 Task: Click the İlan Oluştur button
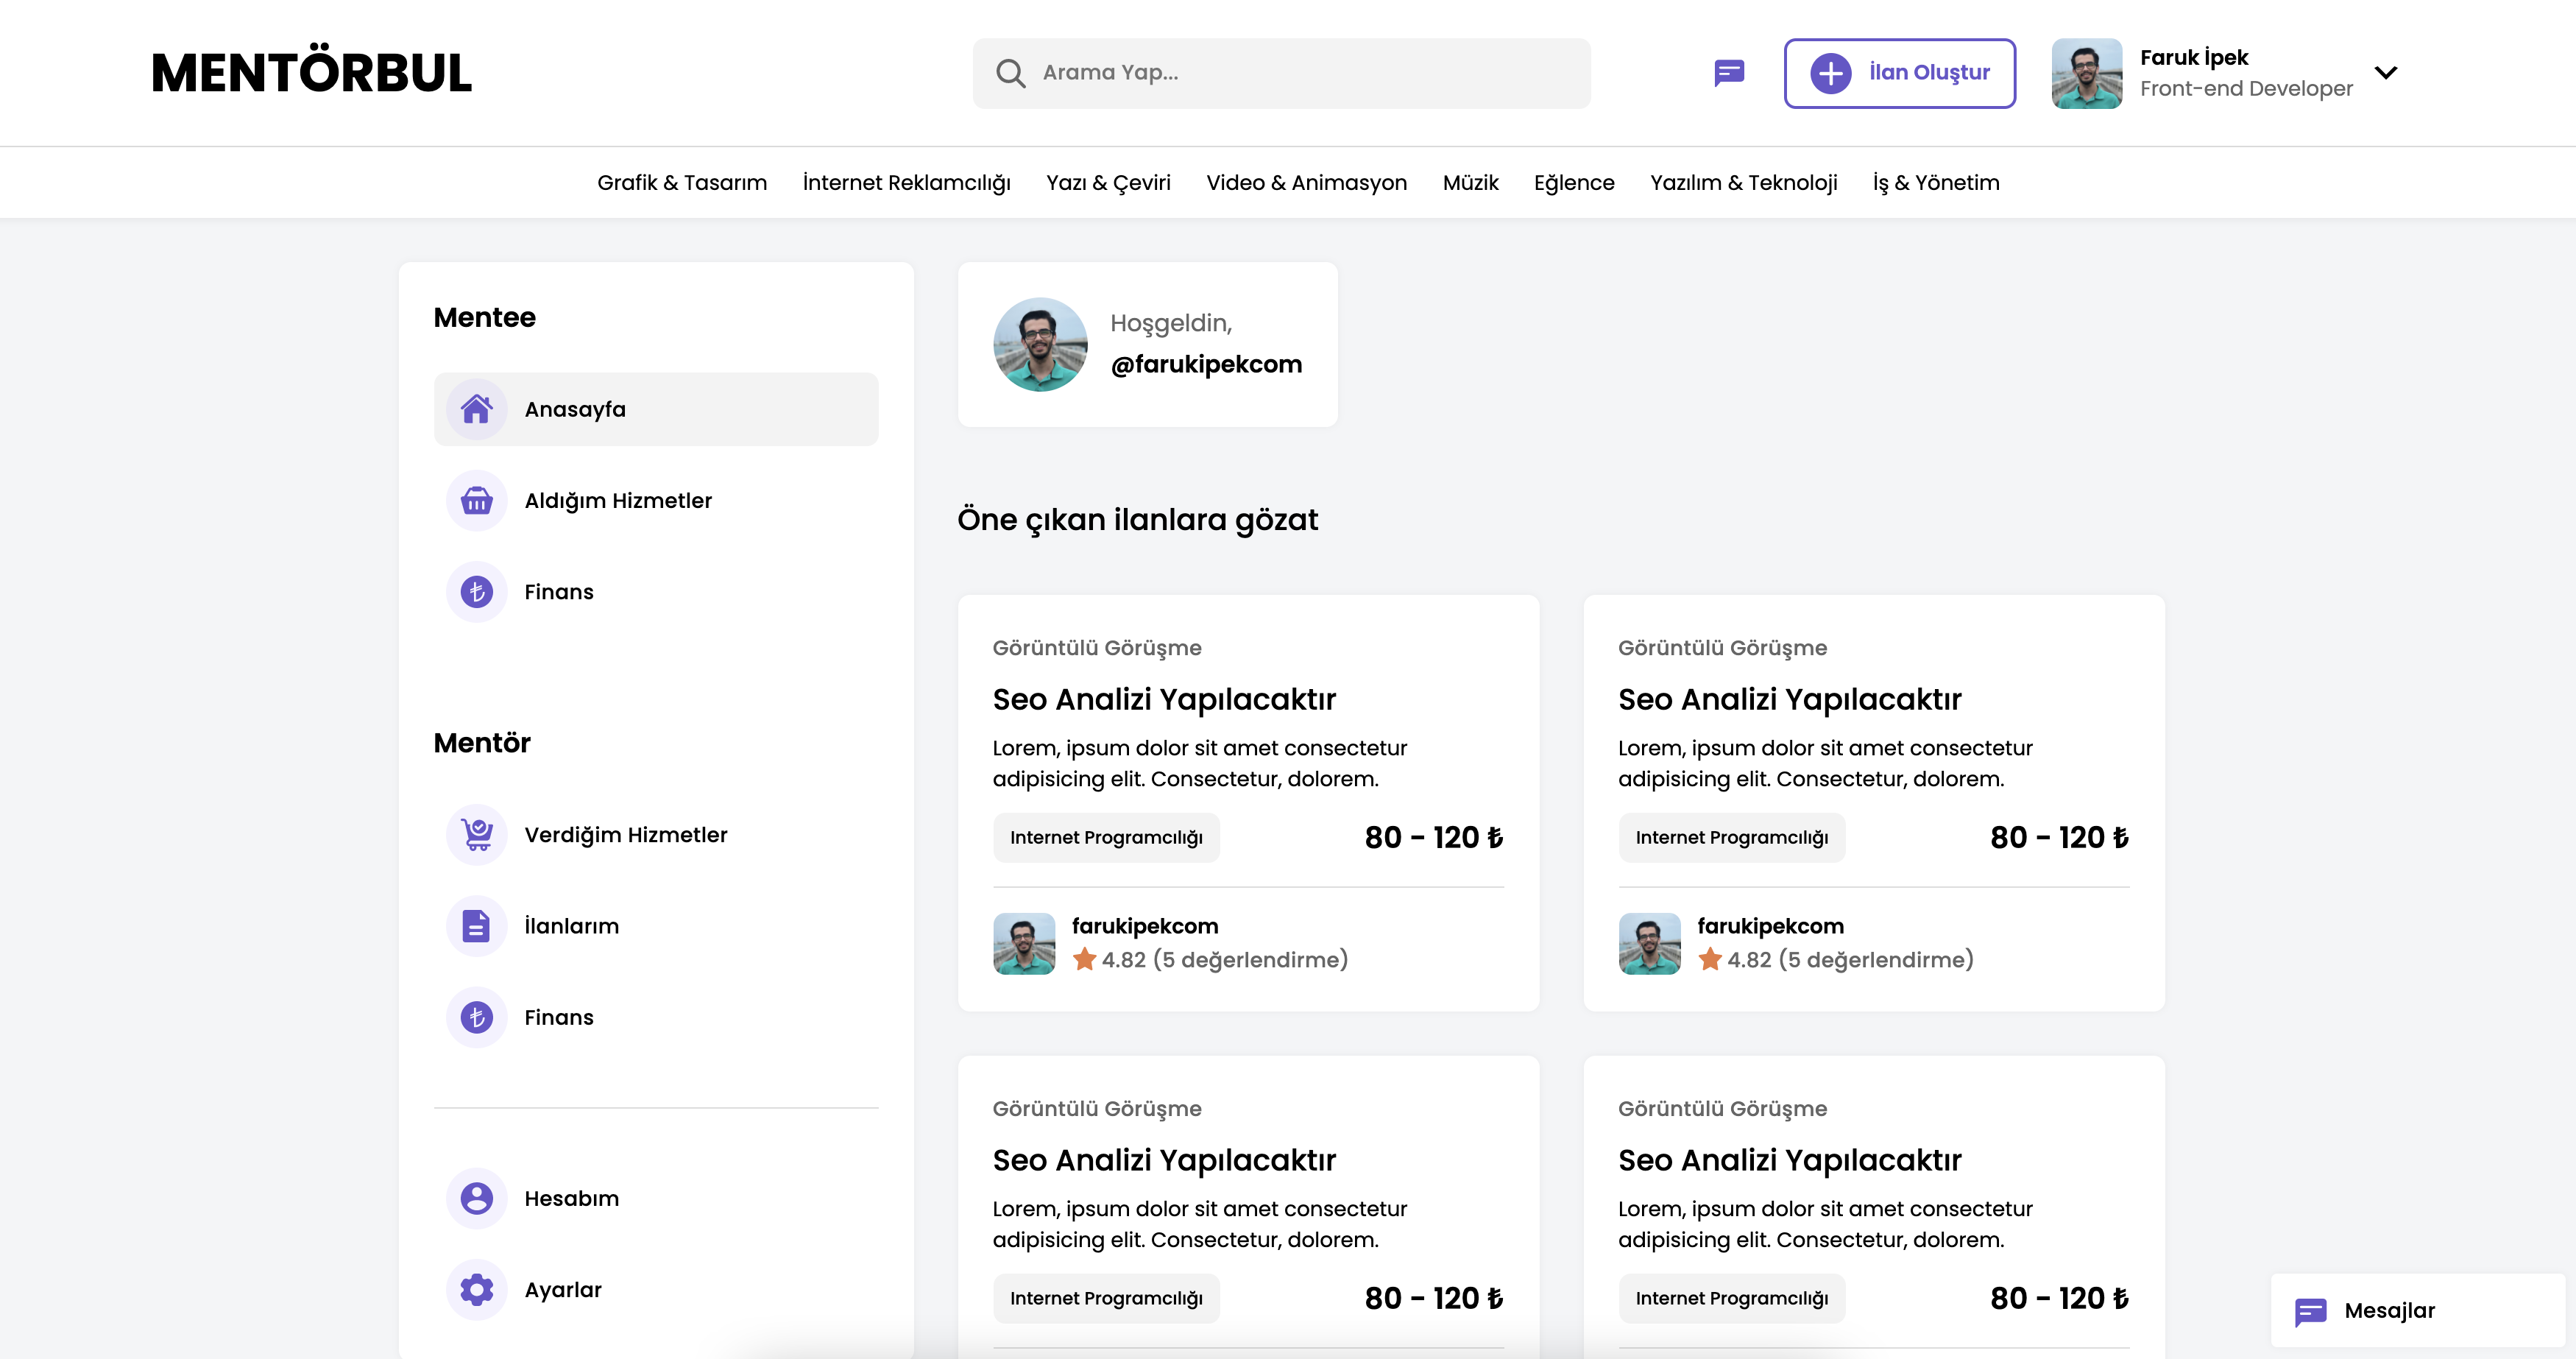[x=1899, y=72]
